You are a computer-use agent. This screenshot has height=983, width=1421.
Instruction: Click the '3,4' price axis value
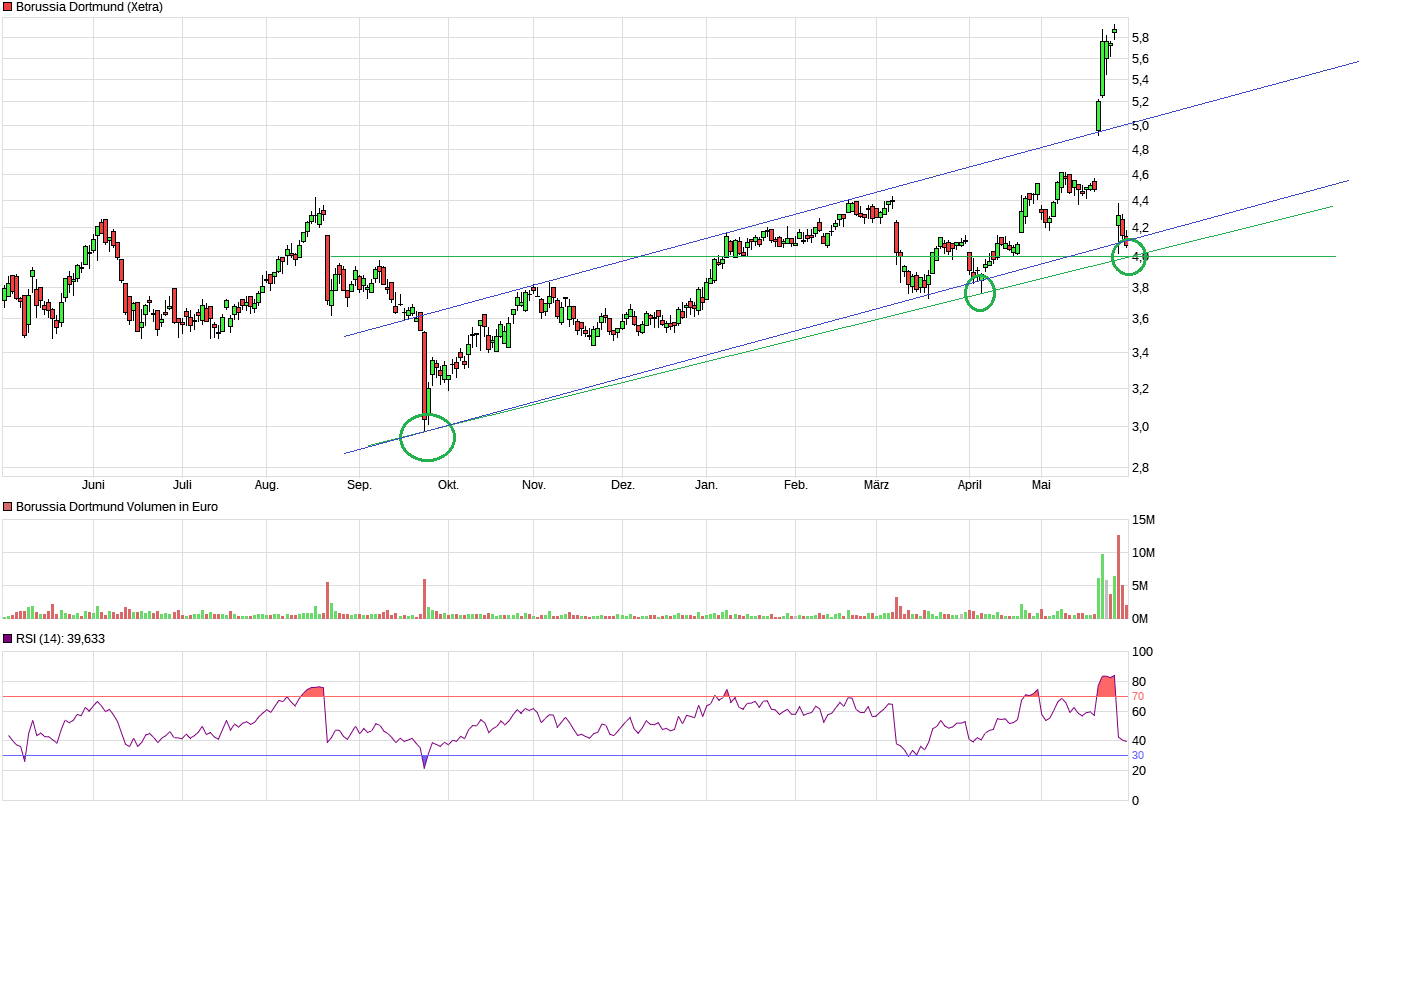pyautogui.click(x=1140, y=353)
